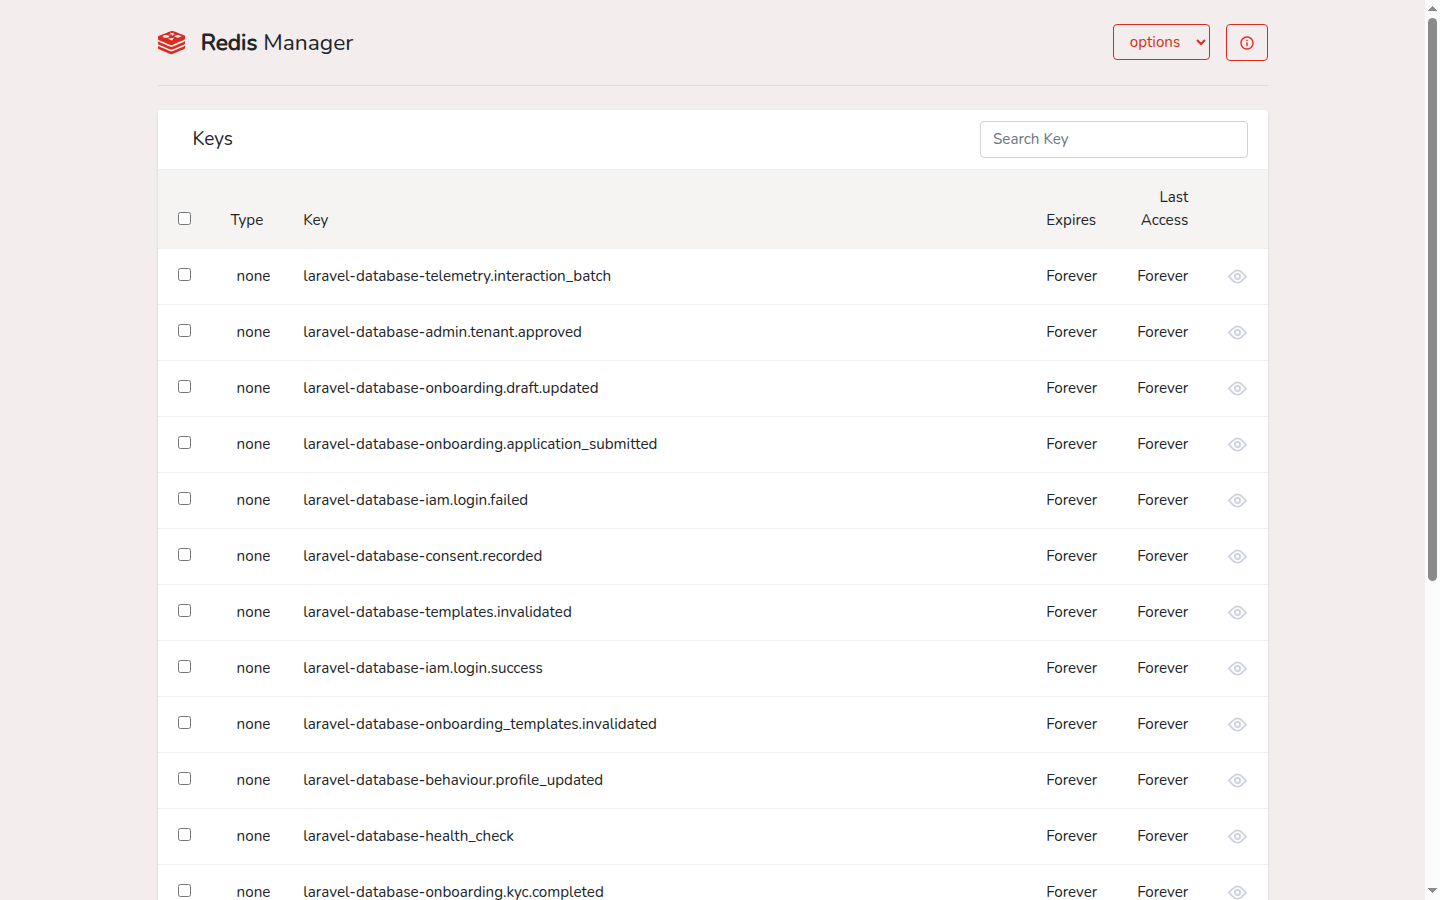View onboarding_templates.invalidated with eye icon
This screenshot has width=1440, height=900.
pyautogui.click(x=1237, y=724)
